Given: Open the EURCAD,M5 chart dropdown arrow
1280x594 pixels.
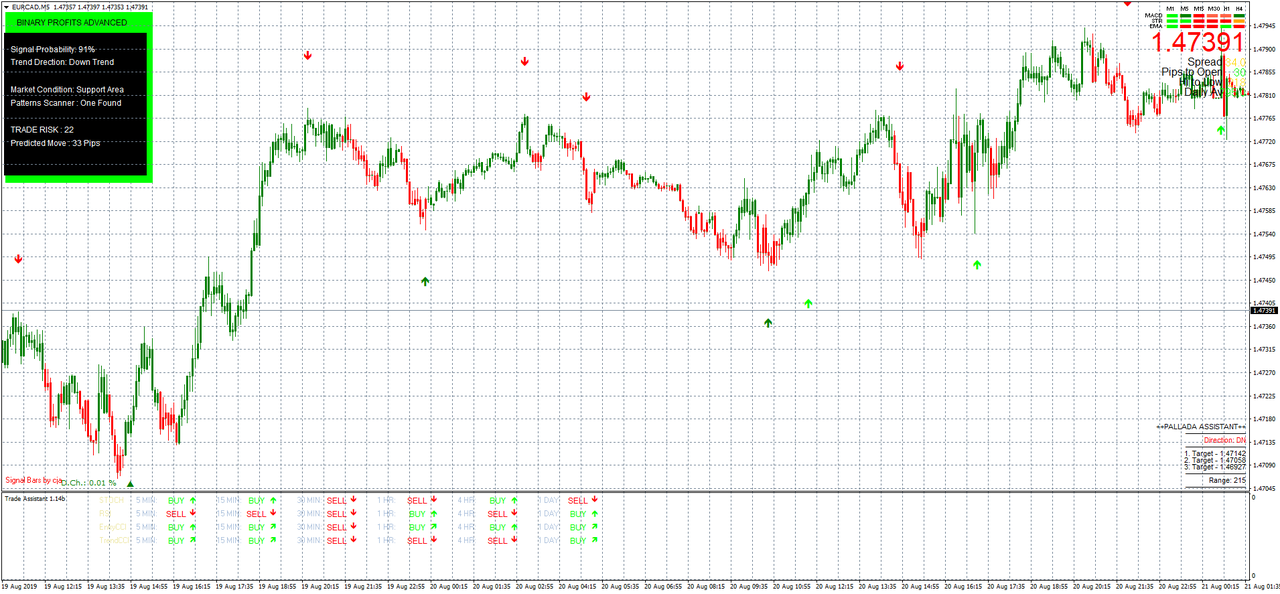Looking at the screenshot, I should [6, 6].
